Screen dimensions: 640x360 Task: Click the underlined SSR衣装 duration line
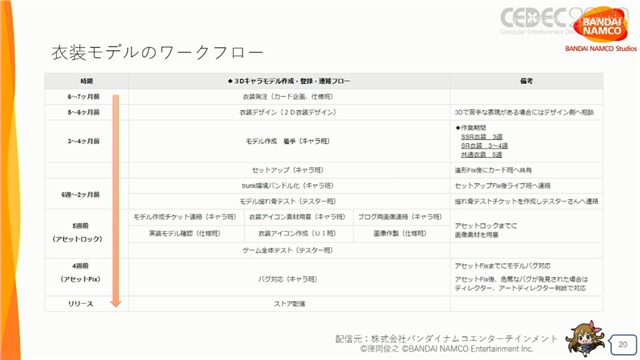(482, 137)
